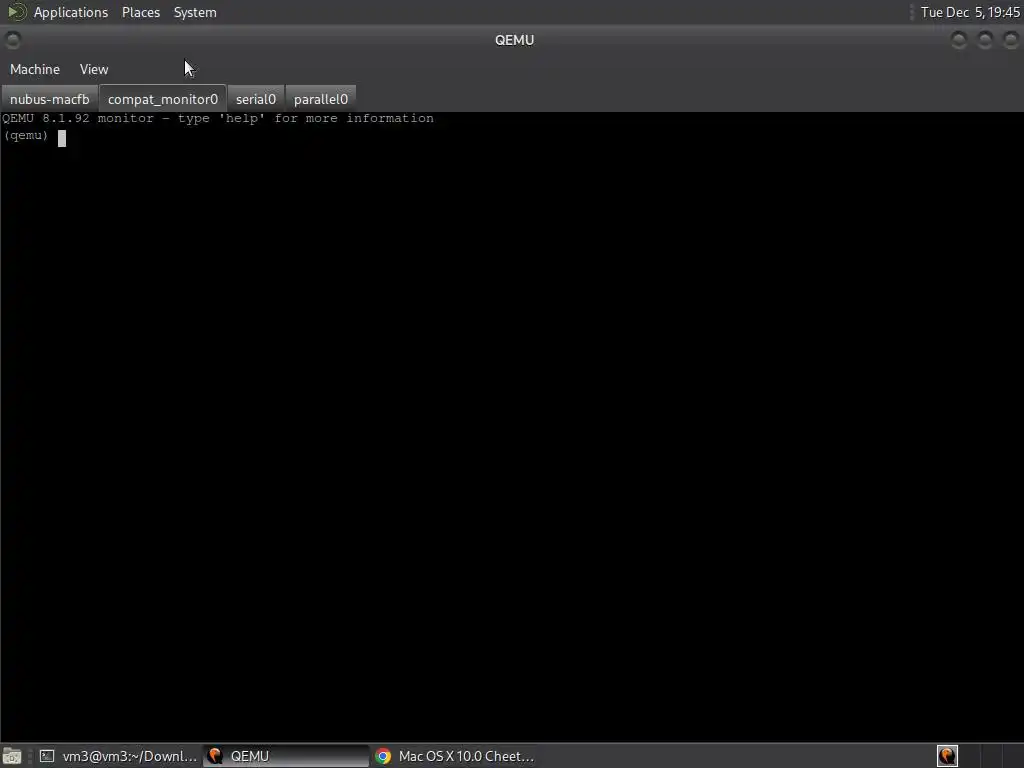Maximize the QEMU window

985,40
